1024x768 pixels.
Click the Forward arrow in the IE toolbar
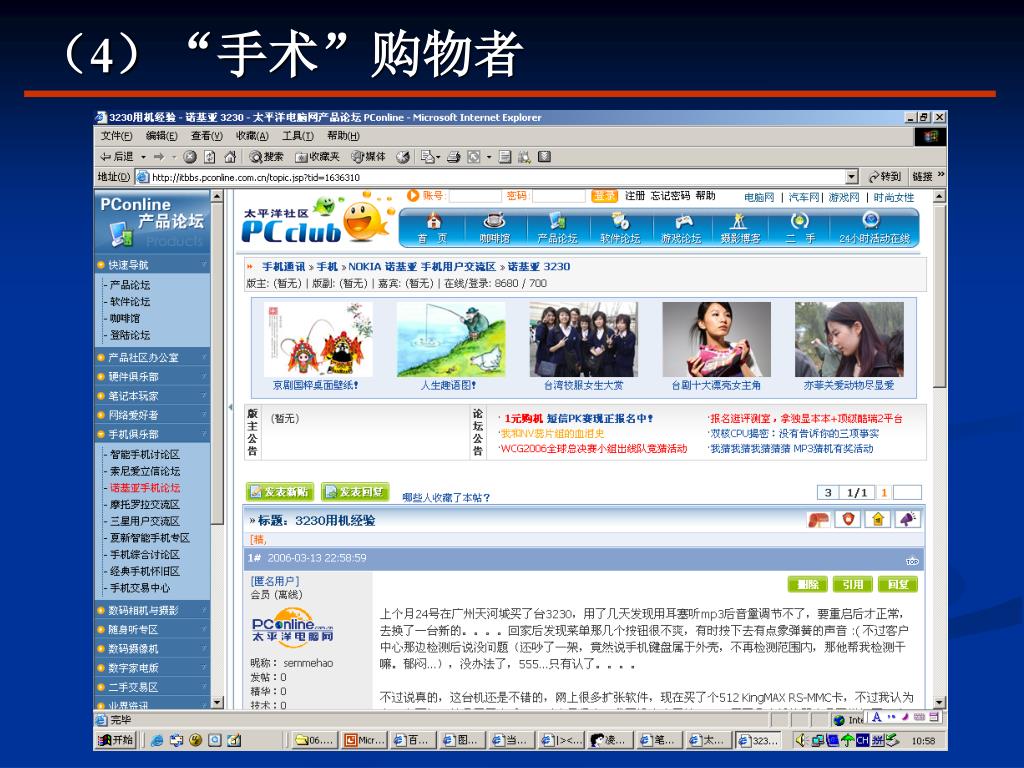tap(159, 157)
